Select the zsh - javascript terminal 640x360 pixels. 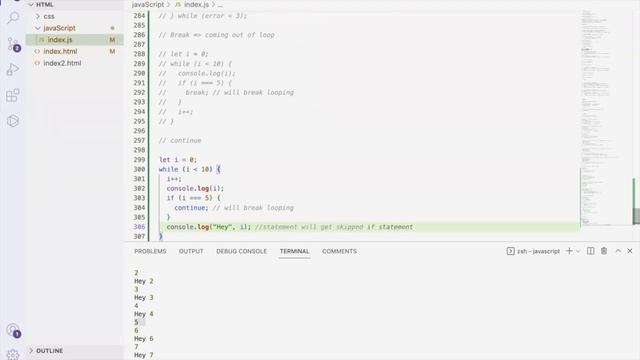[533, 251]
